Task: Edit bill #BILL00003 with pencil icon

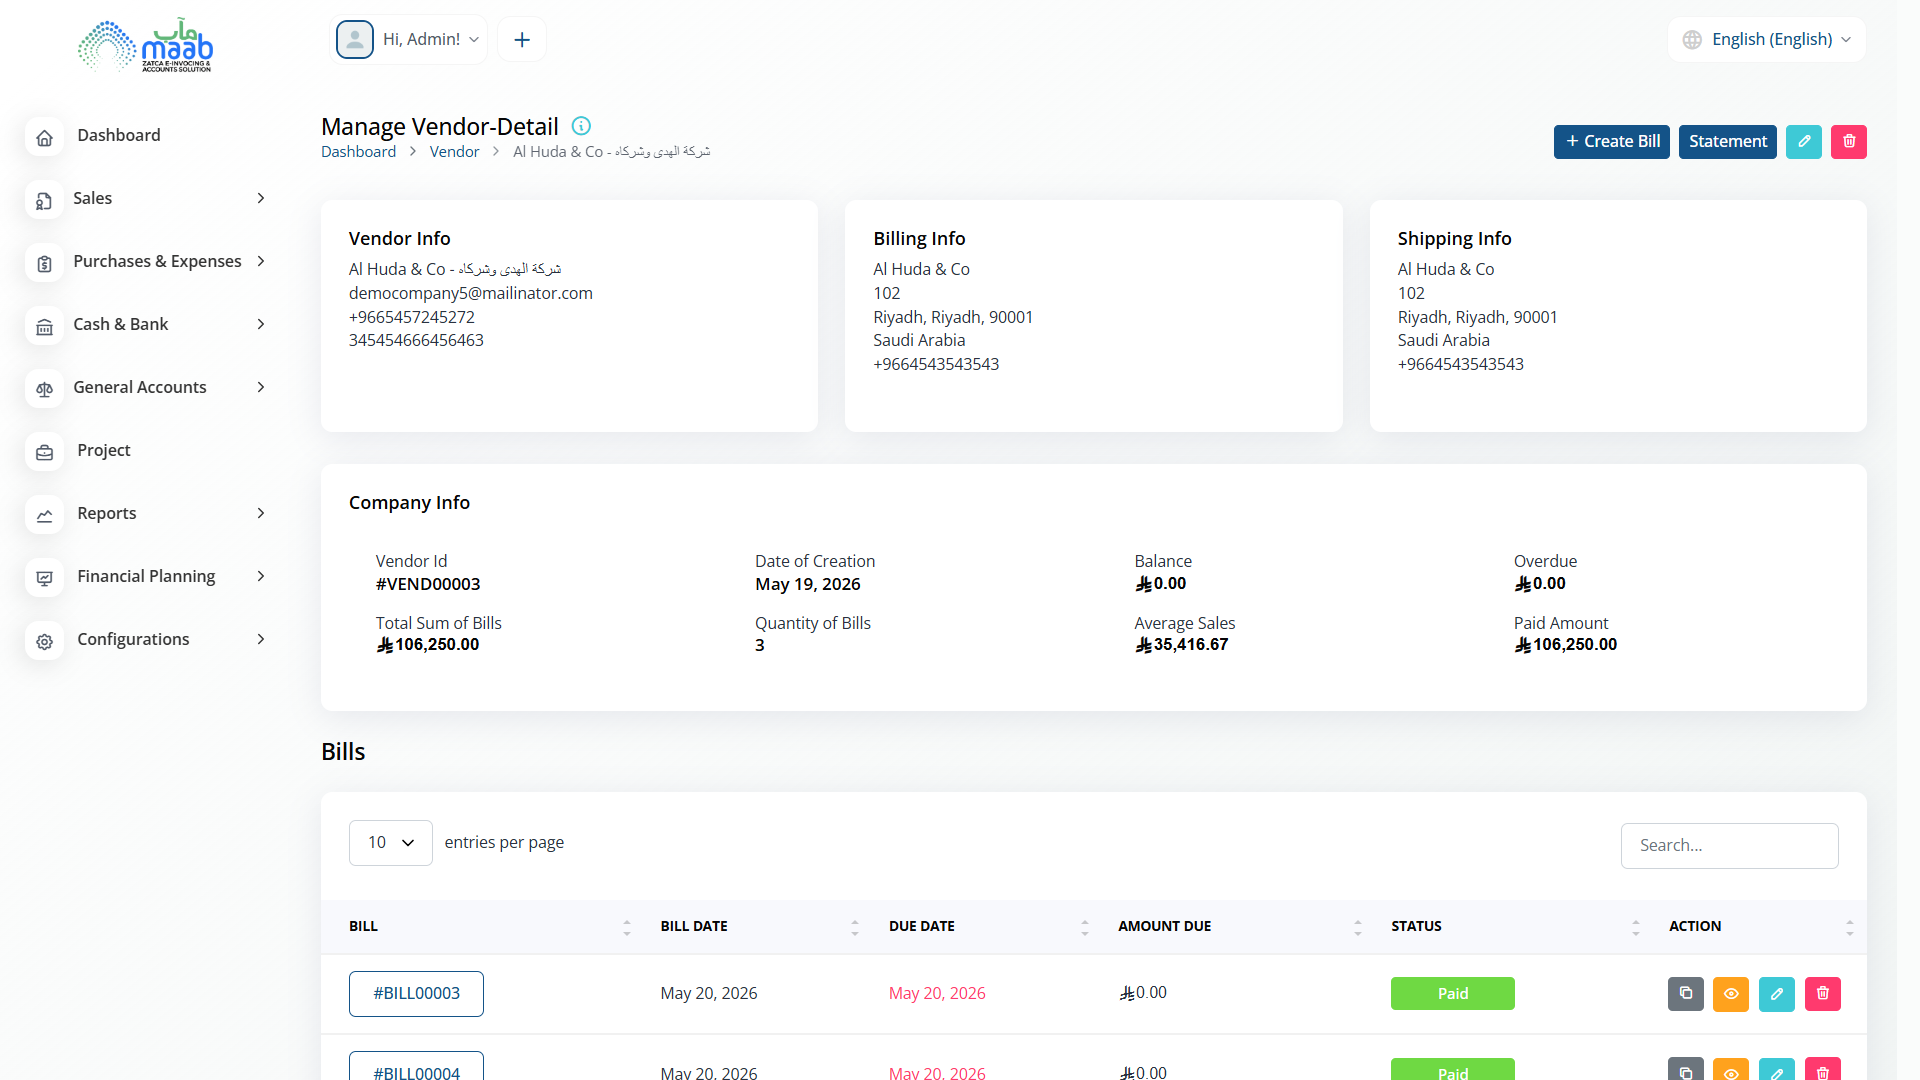Action: pyautogui.click(x=1776, y=994)
